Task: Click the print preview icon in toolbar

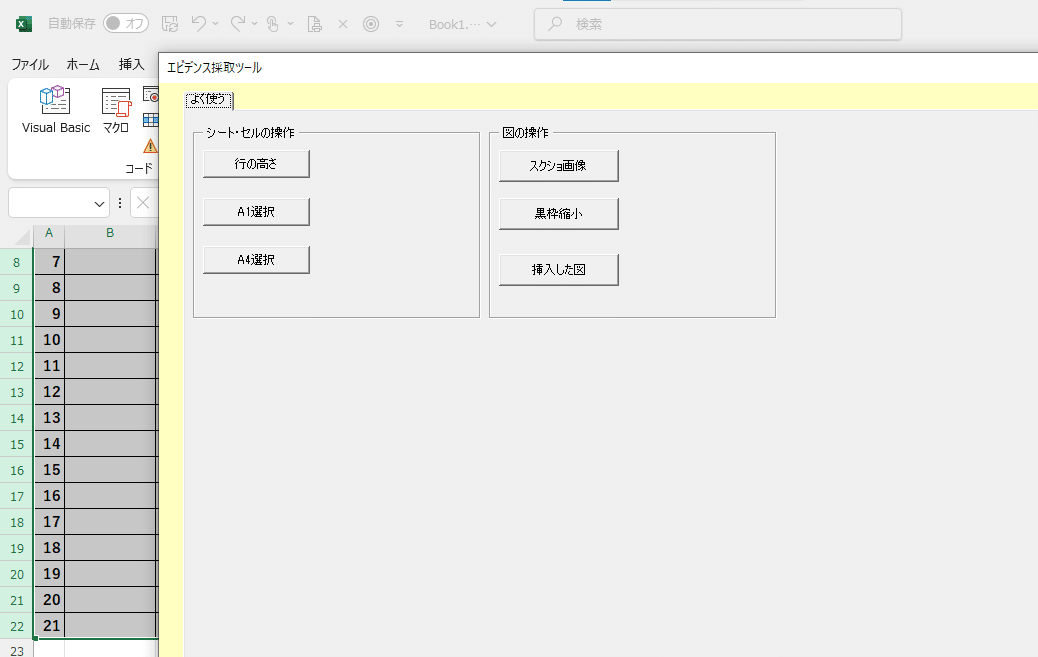Action: pos(314,25)
